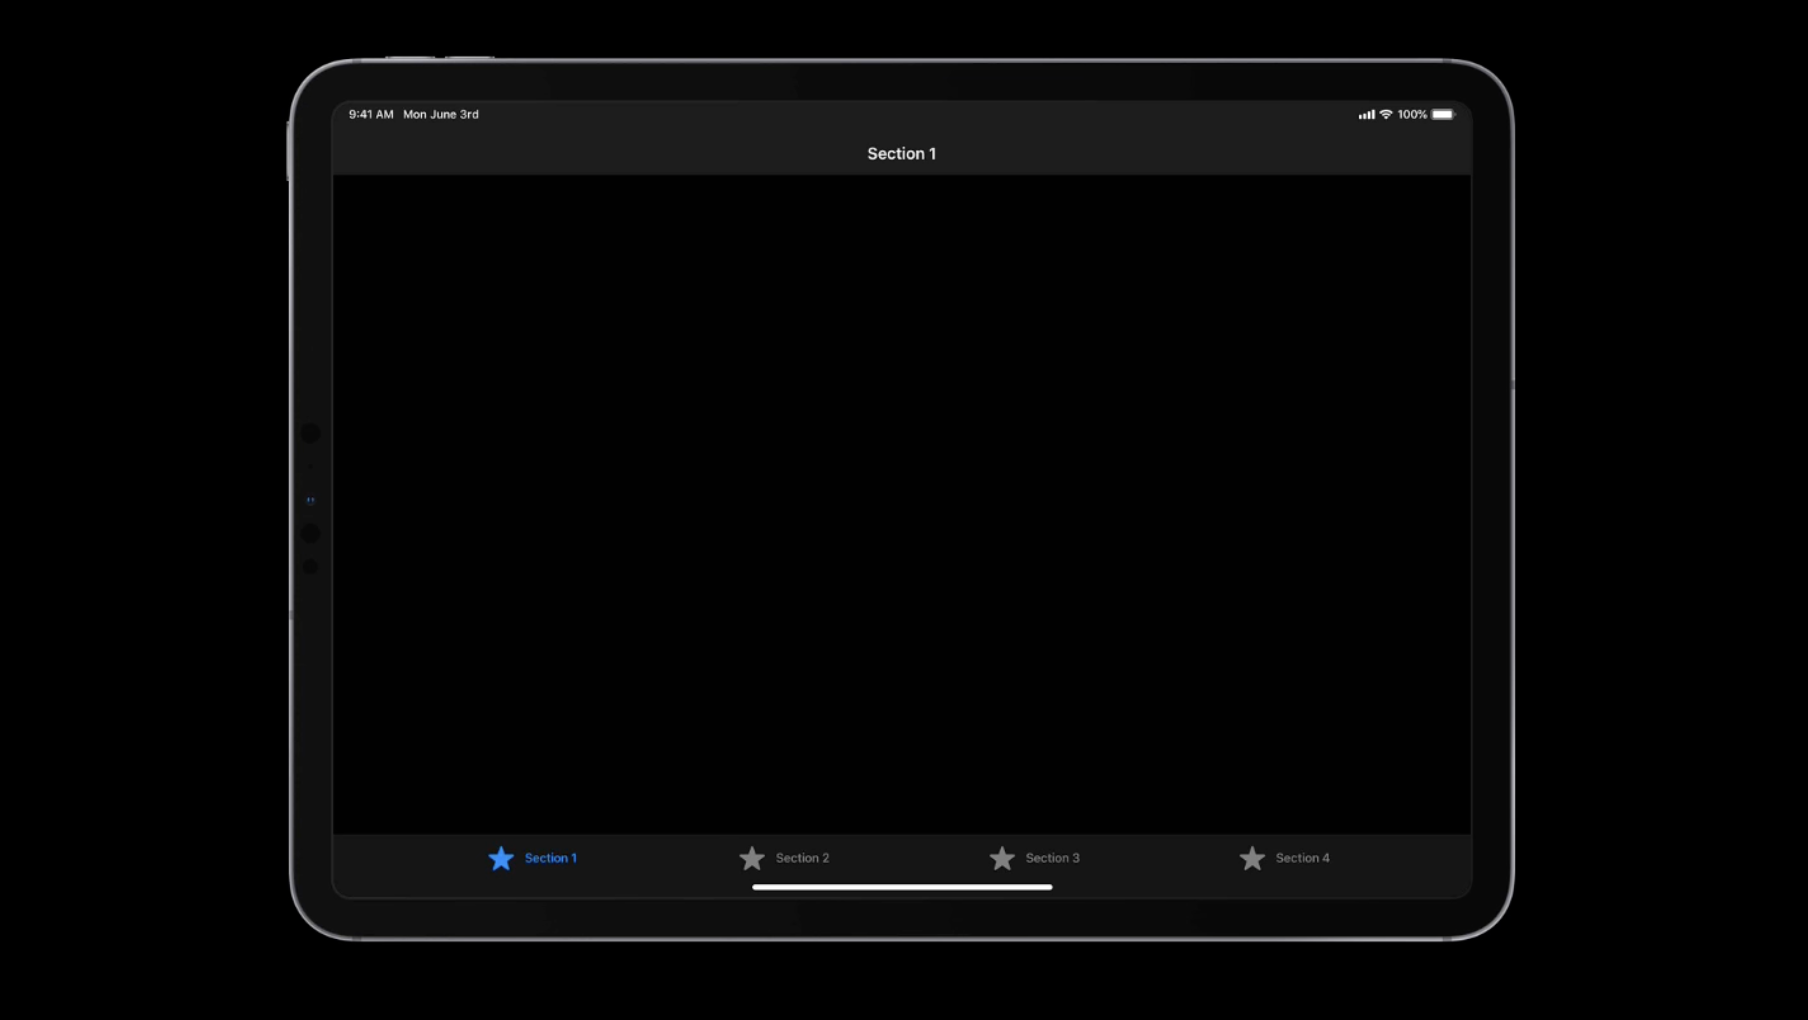
Task: Click the cellular signal bars icon
Action: coord(1366,115)
